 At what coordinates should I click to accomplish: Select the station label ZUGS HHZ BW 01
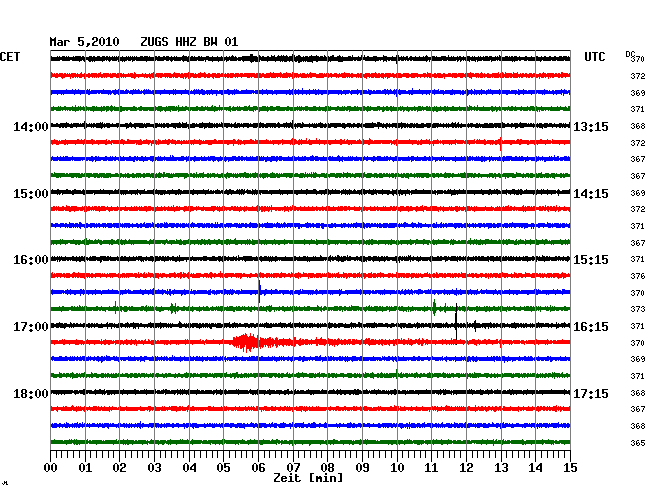[189, 42]
